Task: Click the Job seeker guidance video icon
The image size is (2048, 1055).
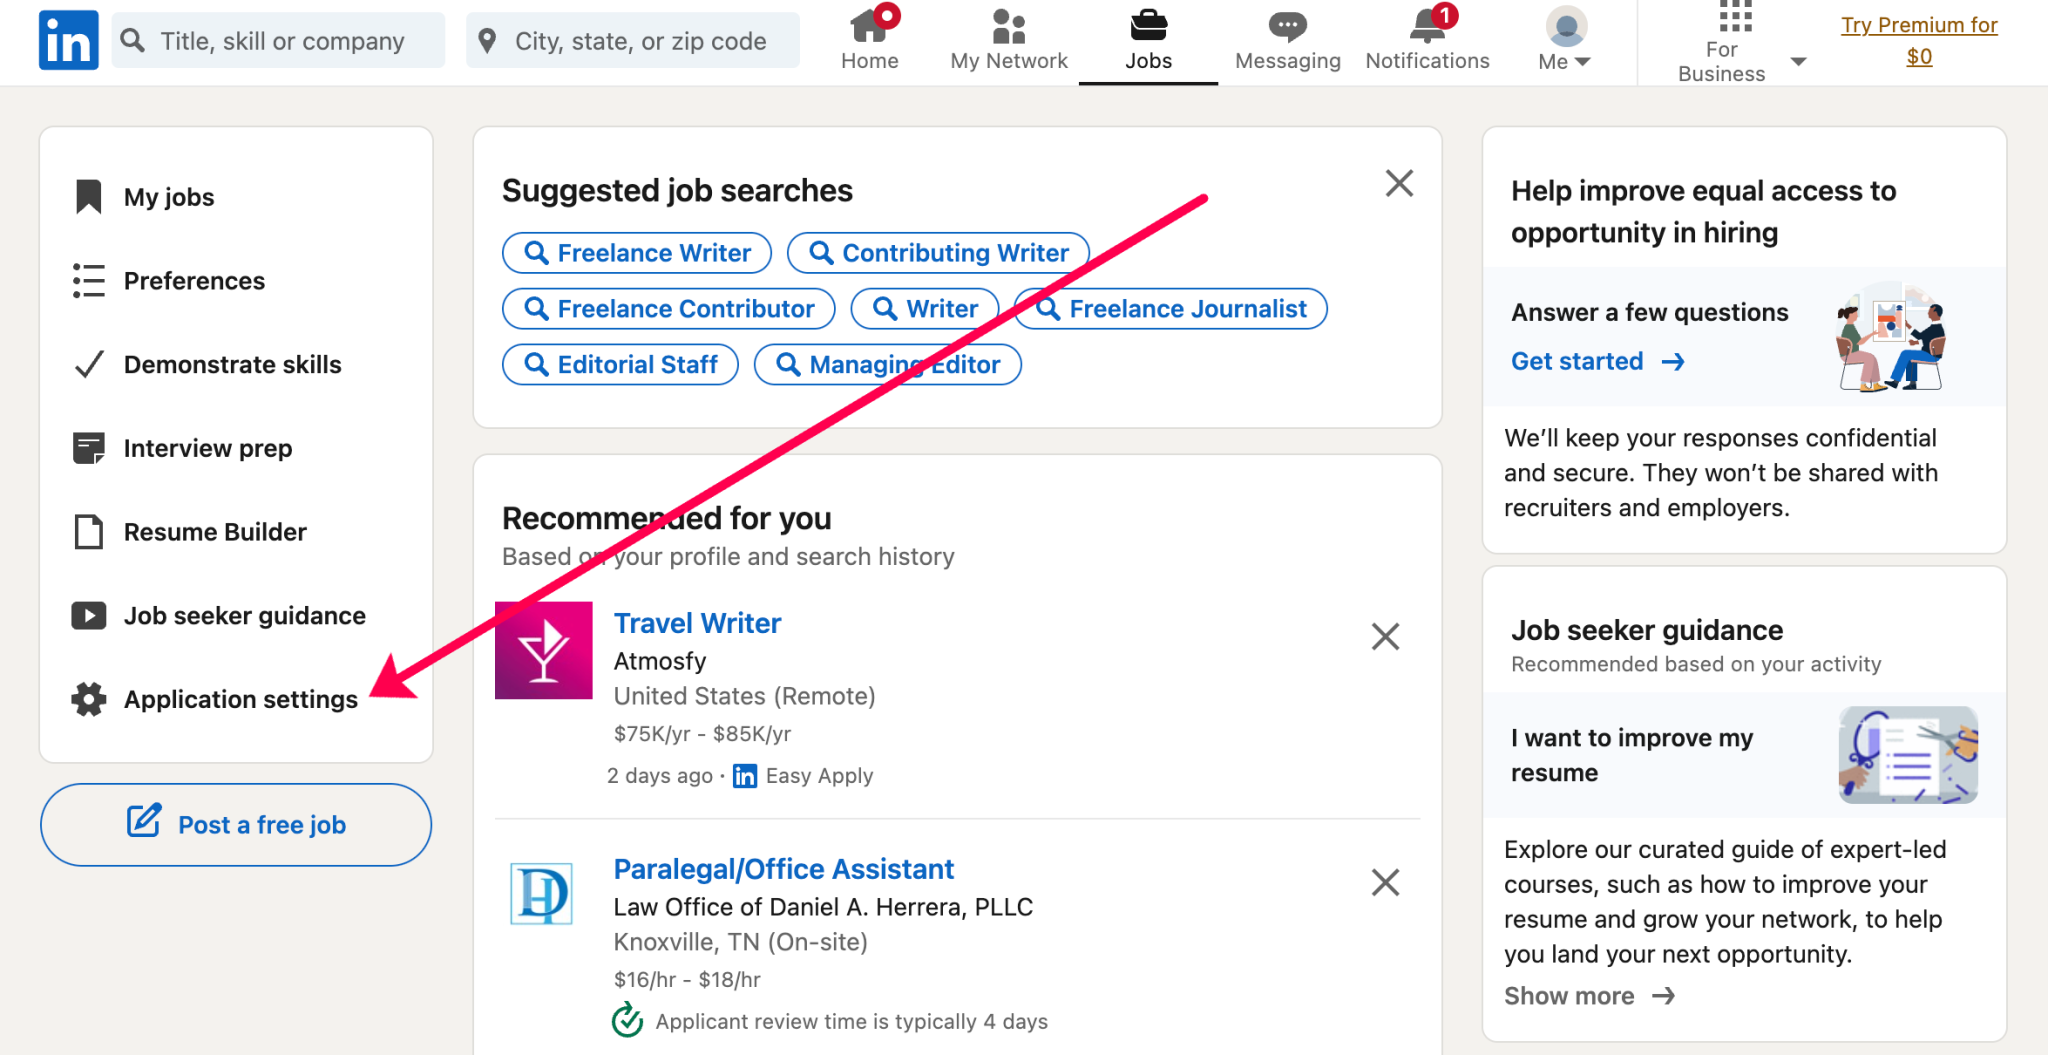Action: tap(88, 615)
